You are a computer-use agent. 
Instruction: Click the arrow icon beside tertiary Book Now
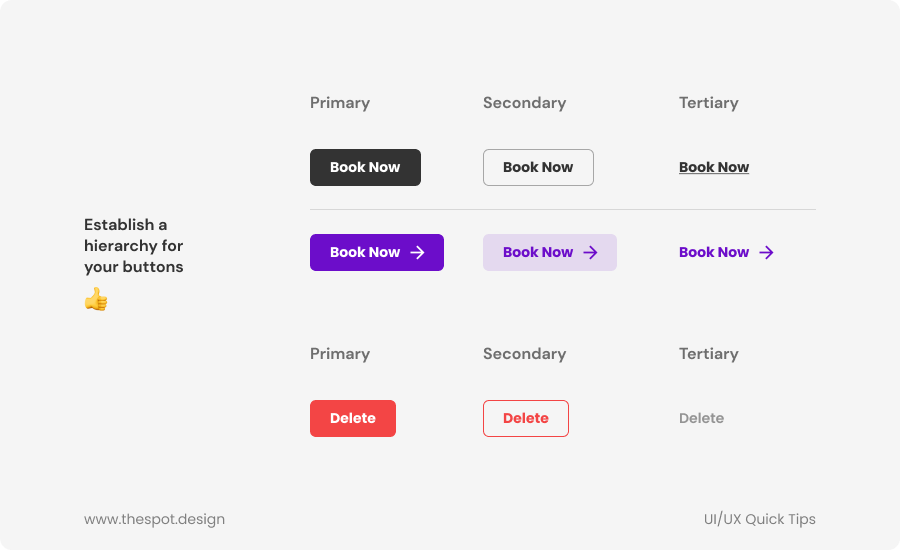point(767,253)
